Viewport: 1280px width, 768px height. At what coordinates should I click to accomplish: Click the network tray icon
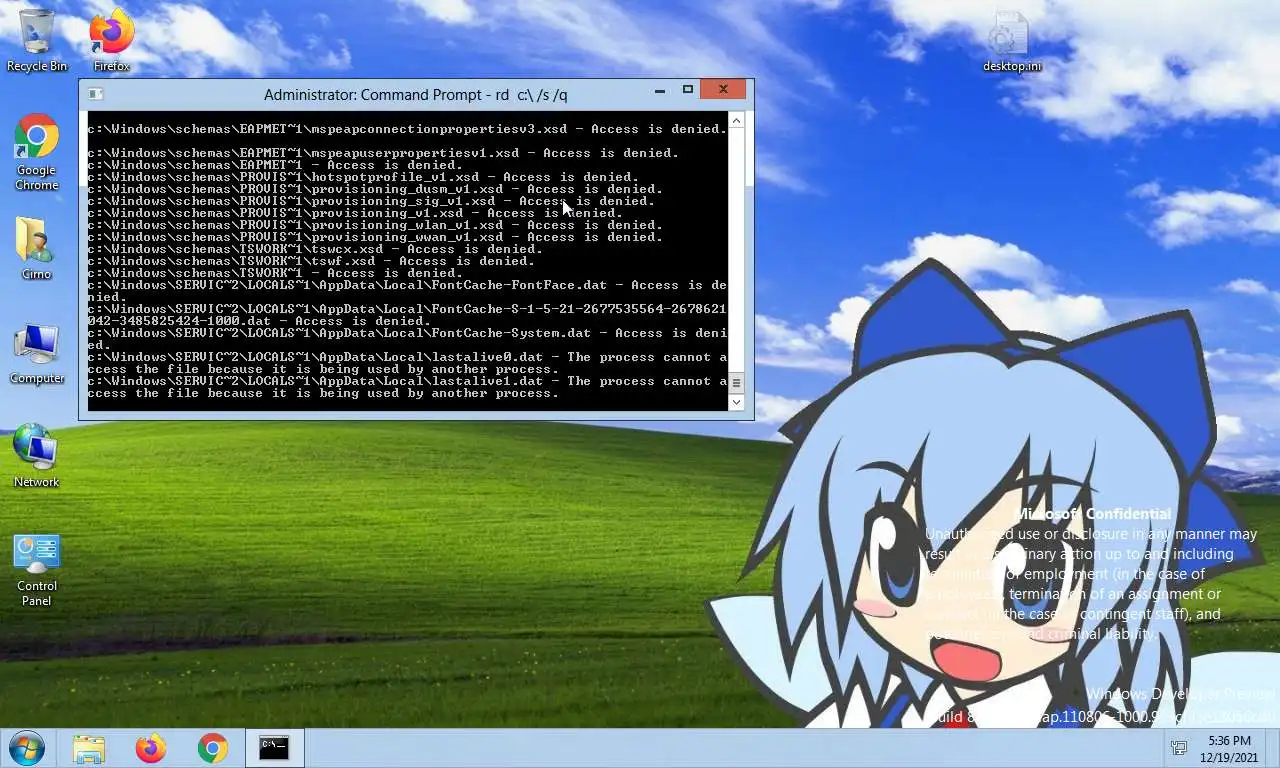point(1179,748)
